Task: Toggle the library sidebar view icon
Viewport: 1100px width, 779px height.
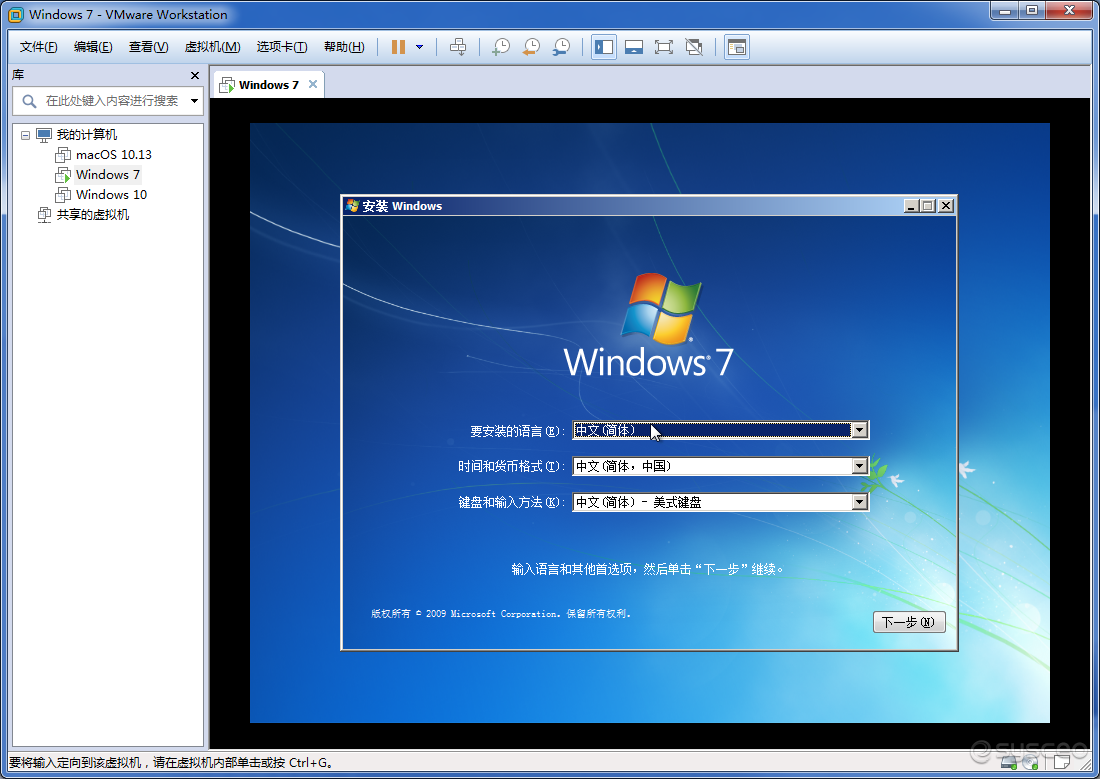Action: point(604,47)
